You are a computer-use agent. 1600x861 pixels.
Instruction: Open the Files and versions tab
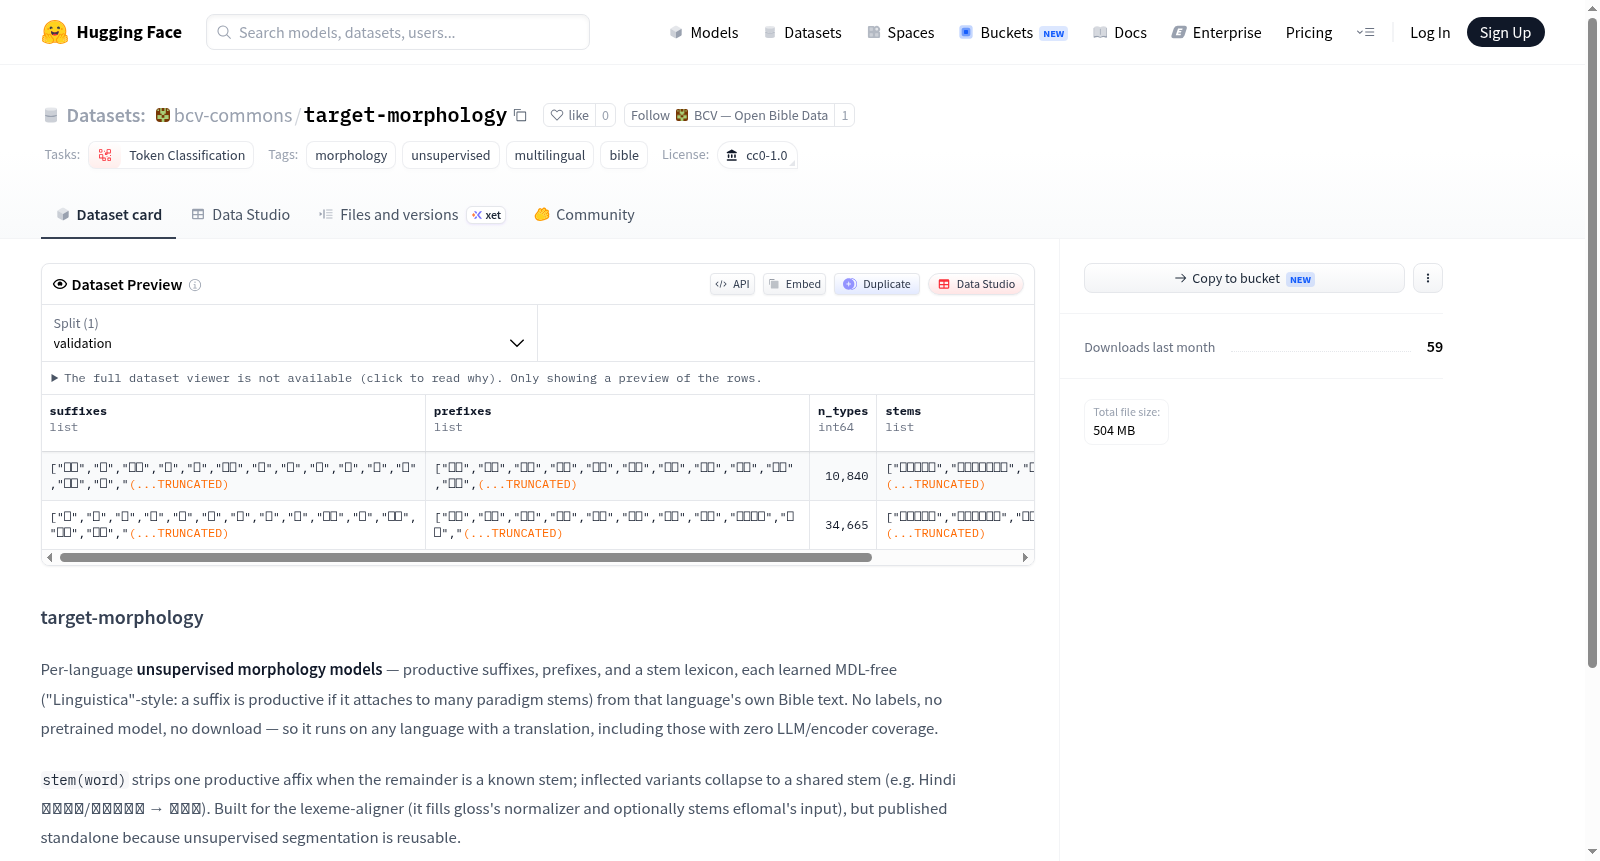pyautogui.click(x=412, y=214)
